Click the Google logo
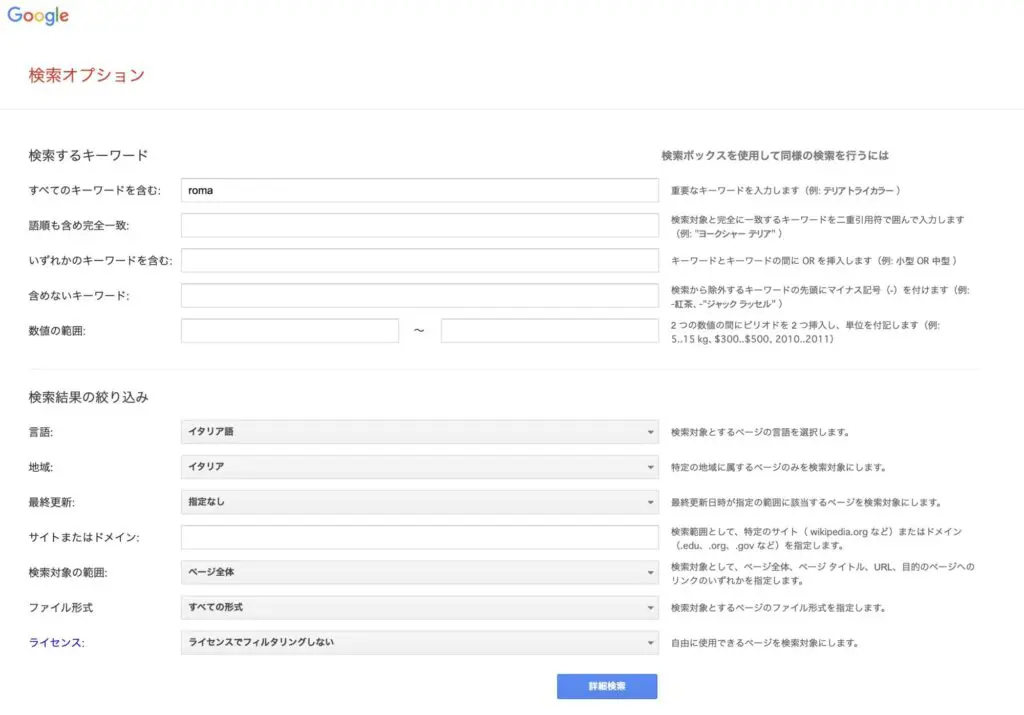This screenshot has width=1024, height=715. click(38, 16)
